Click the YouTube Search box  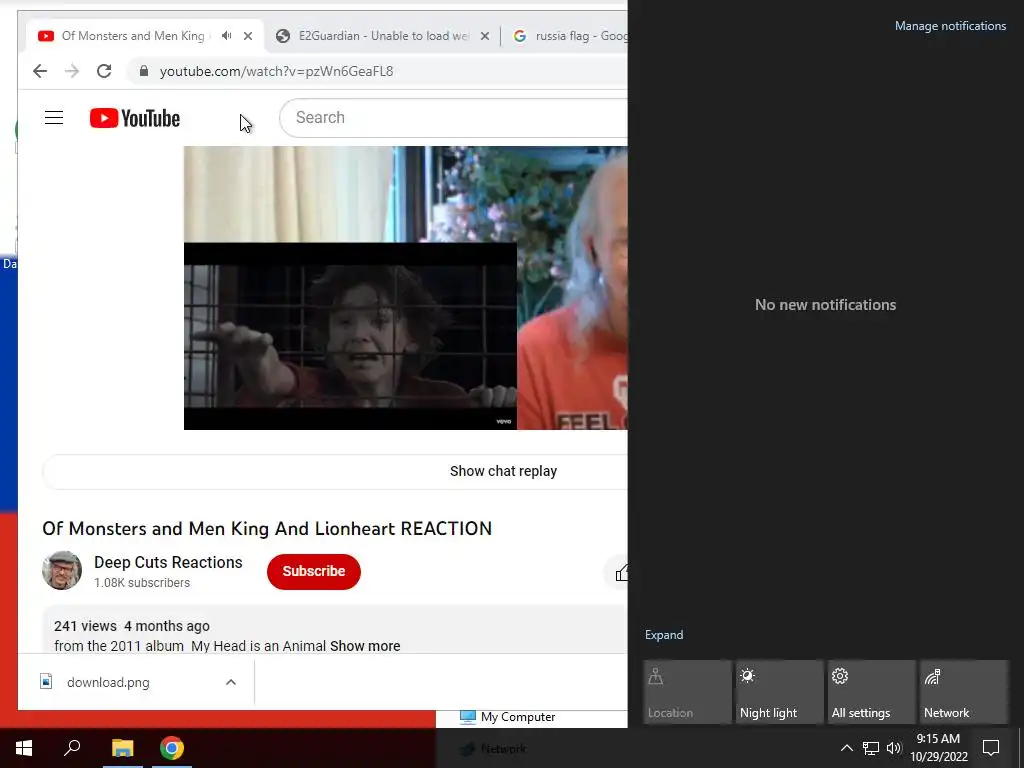click(453, 118)
